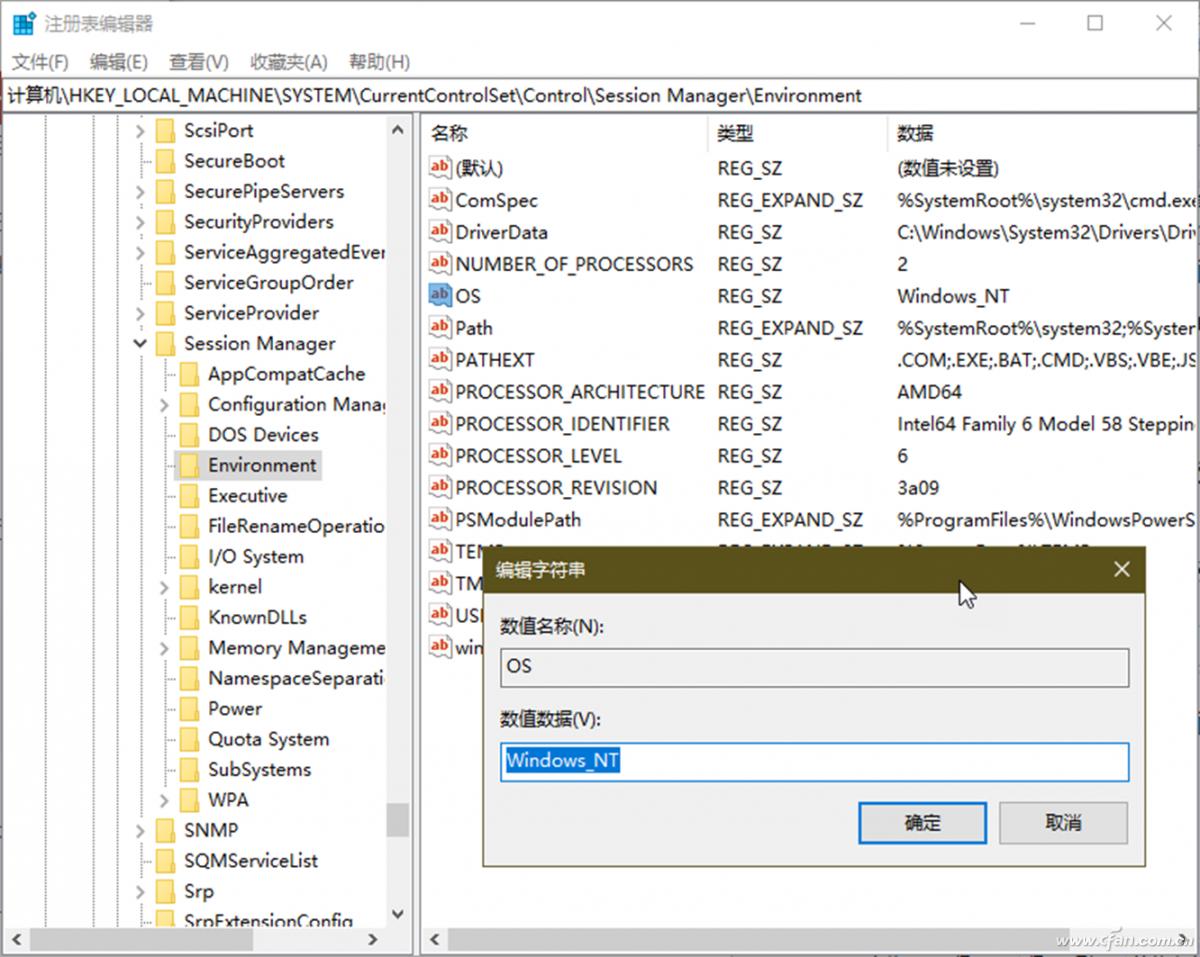Click the ab icon for NUMBER_OF_PROCESSORS
This screenshot has width=1200, height=957.
439,264
